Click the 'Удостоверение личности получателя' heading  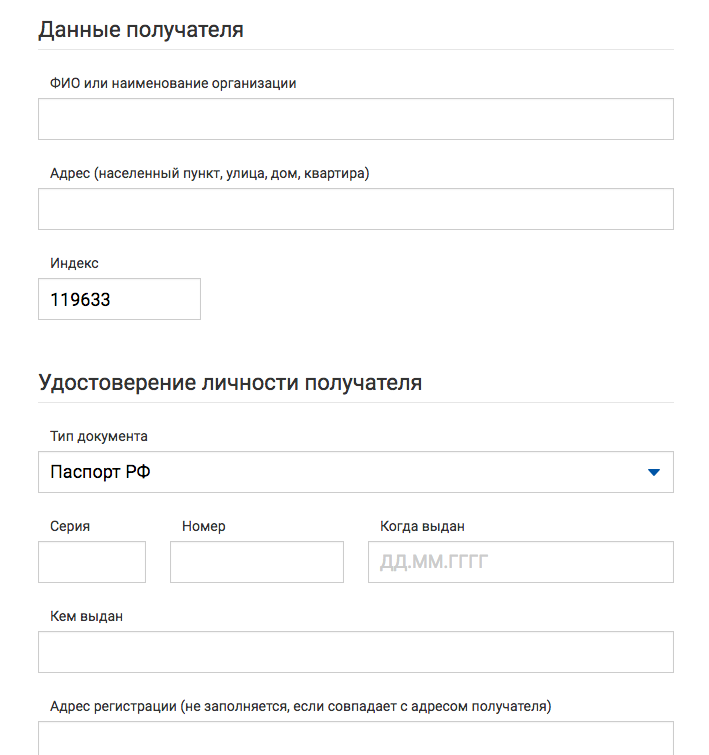click(x=230, y=383)
